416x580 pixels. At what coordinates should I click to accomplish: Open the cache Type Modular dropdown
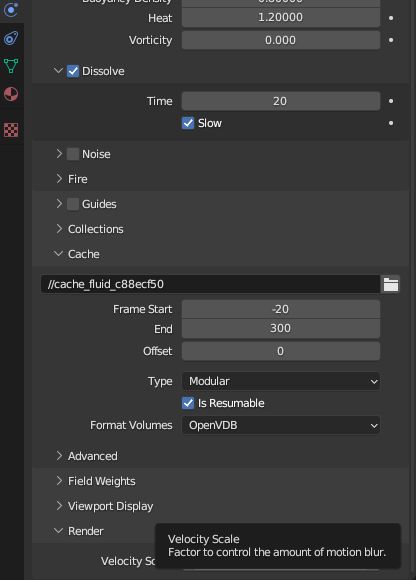[281, 381]
